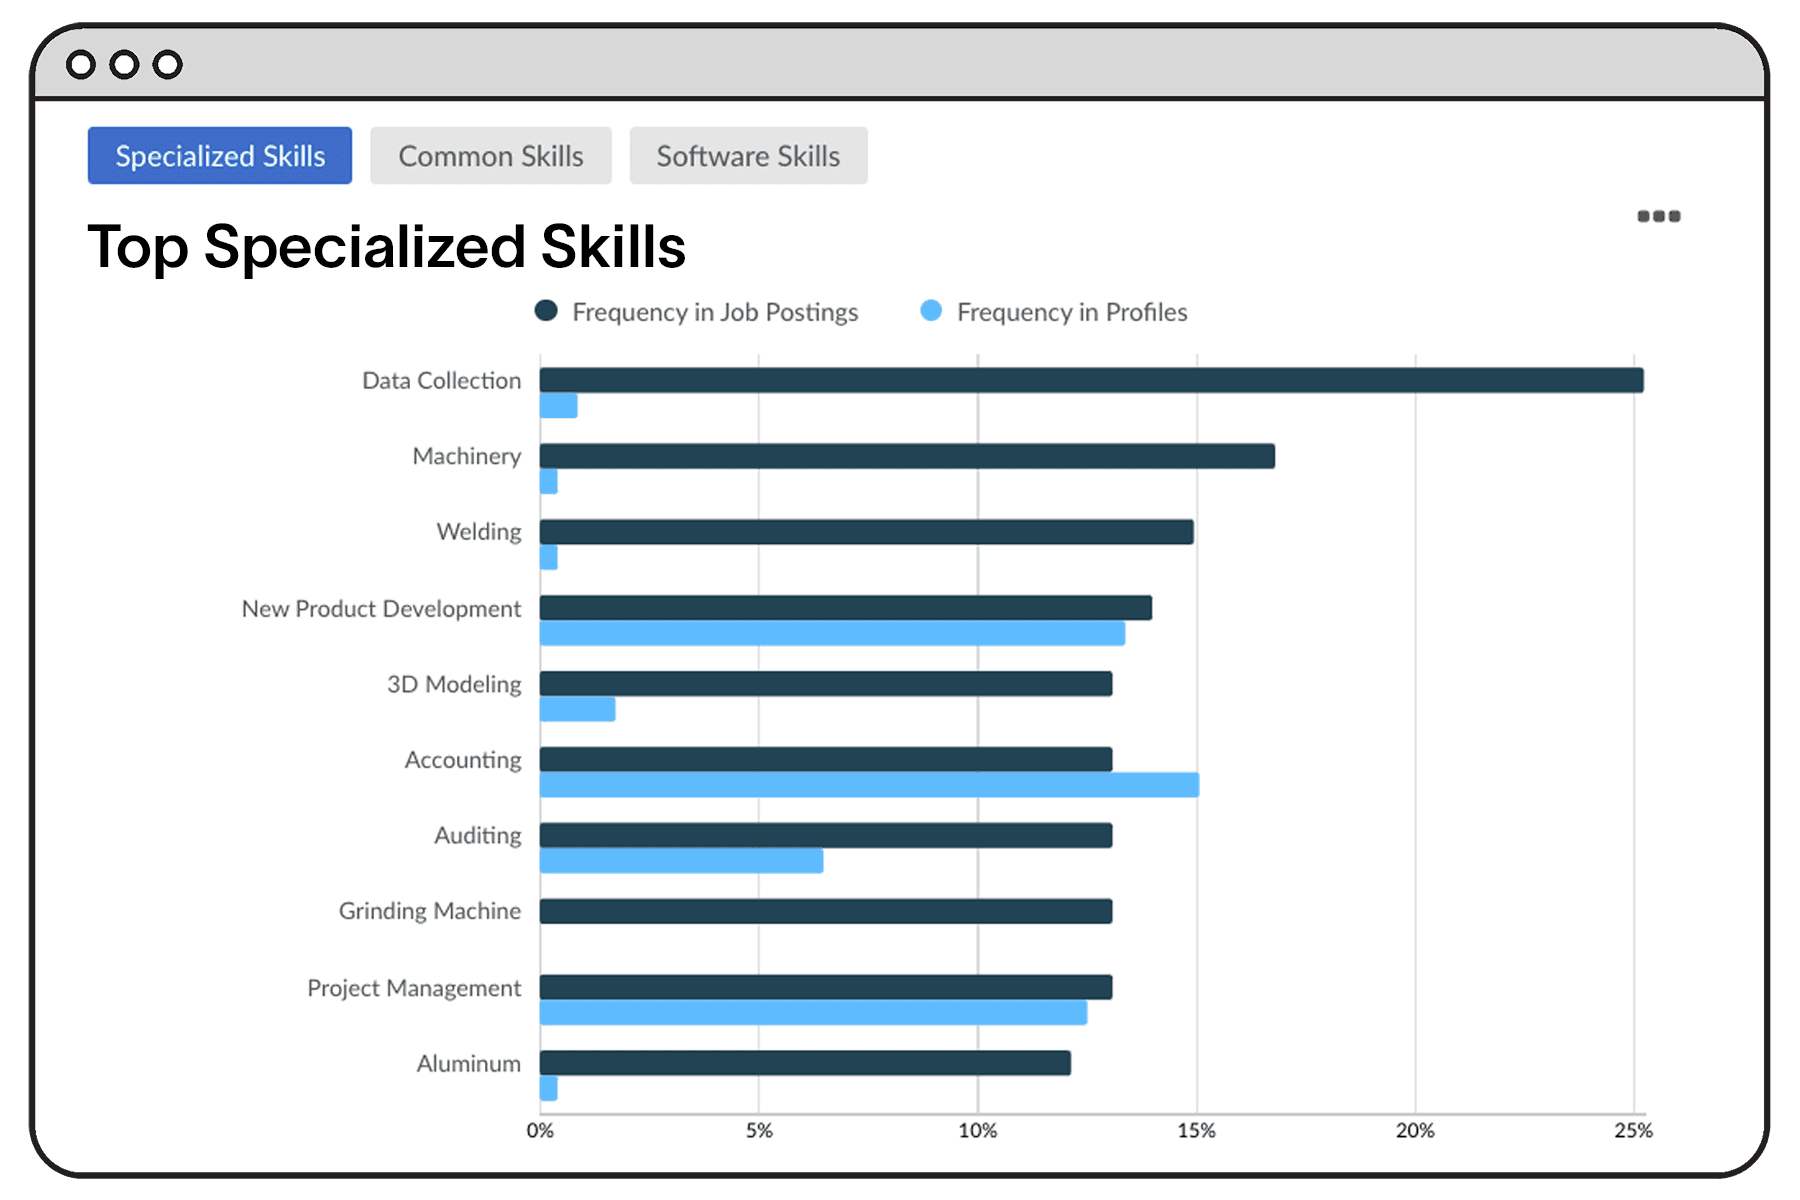Image resolution: width=1800 pixels, height=1200 pixels.
Task: Click the first window control circle
Action: tap(81, 65)
